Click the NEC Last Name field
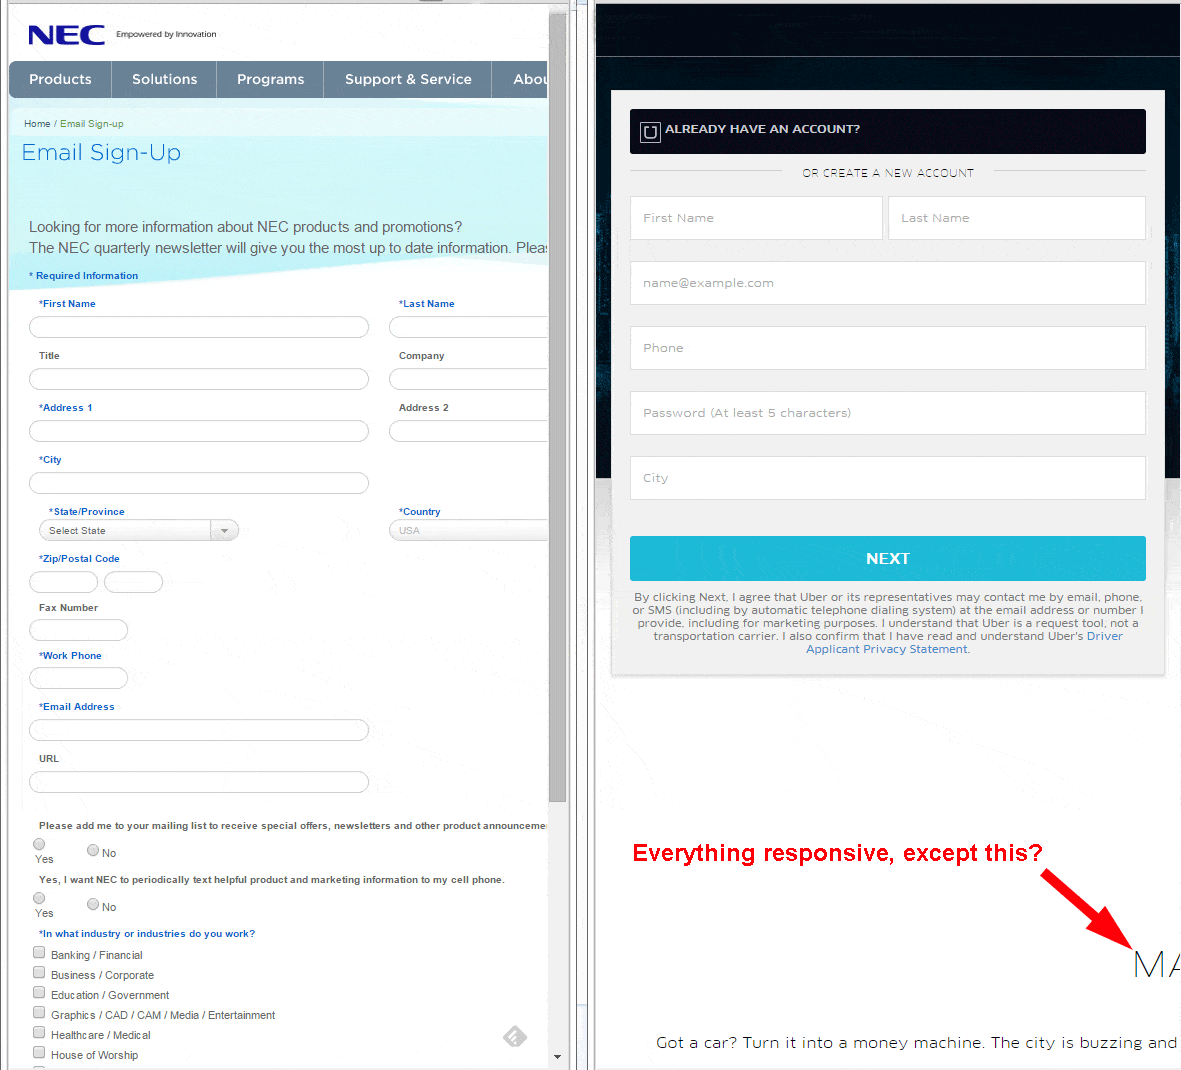Screen dimensions: 1181x1070 coord(468,327)
